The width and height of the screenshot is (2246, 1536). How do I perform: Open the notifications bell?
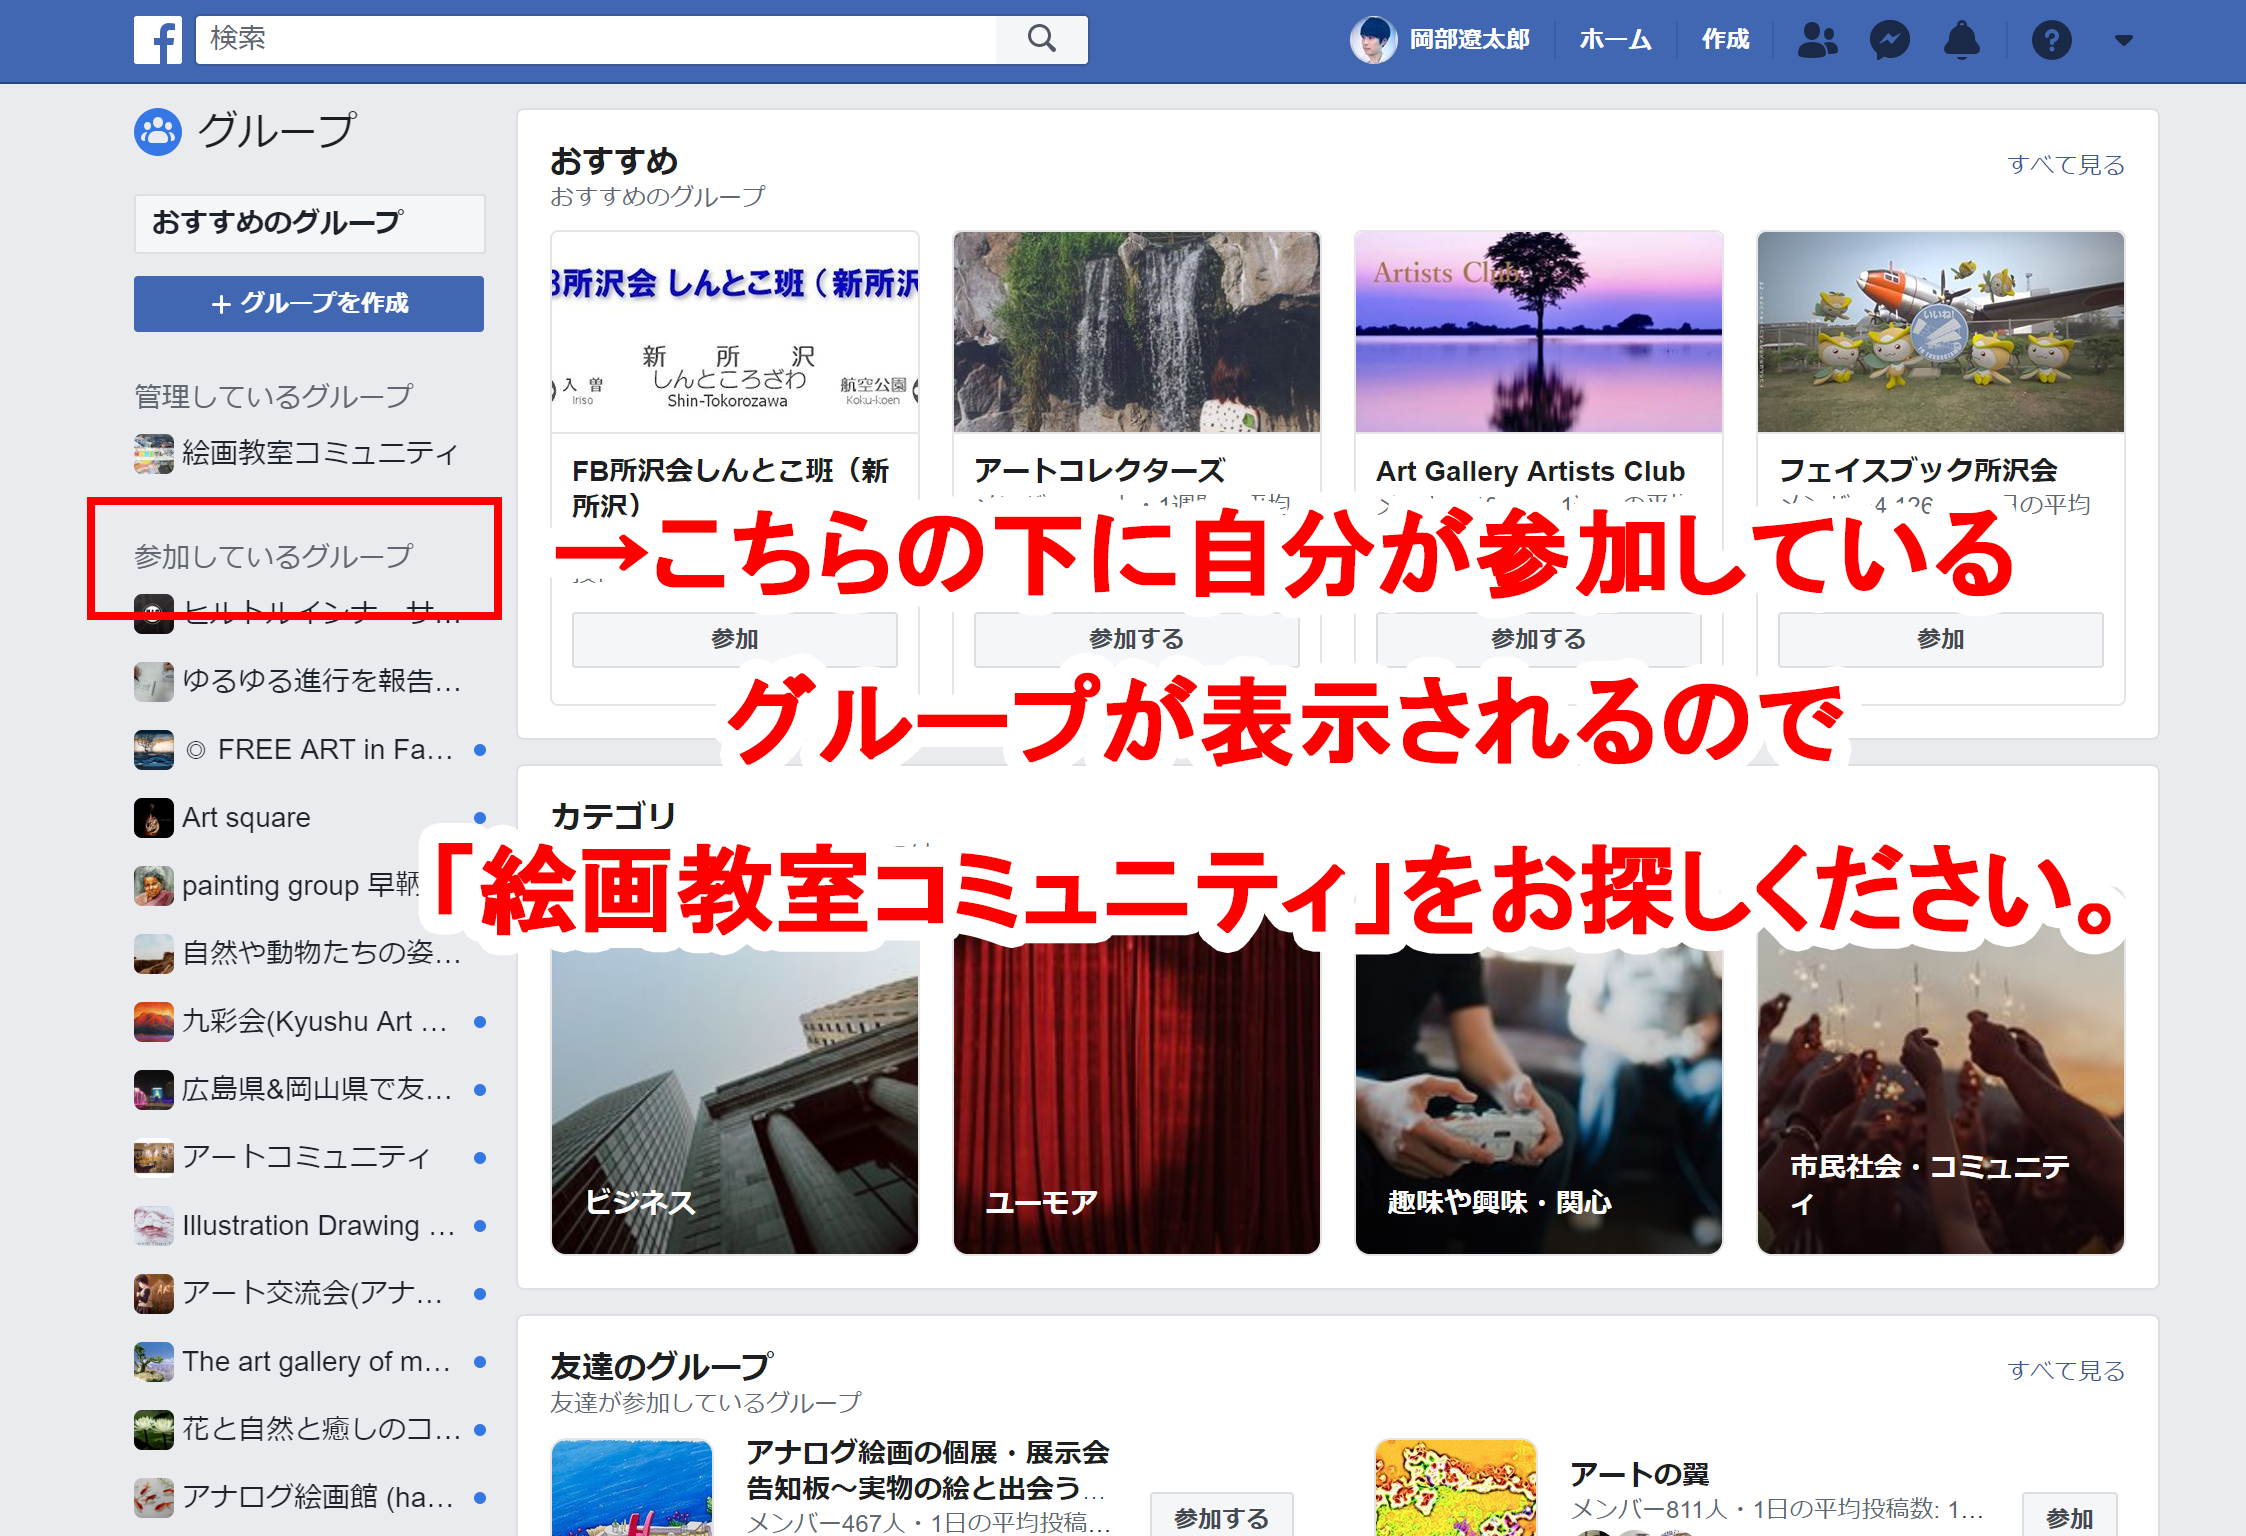pyautogui.click(x=1961, y=40)
